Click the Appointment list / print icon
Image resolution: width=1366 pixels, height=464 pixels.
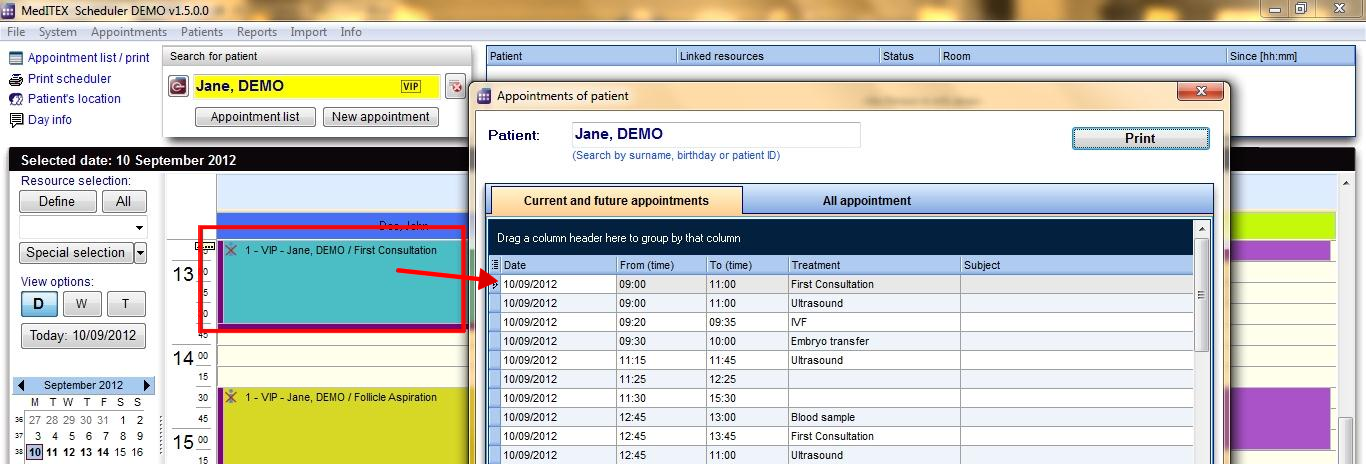point(16,58)
